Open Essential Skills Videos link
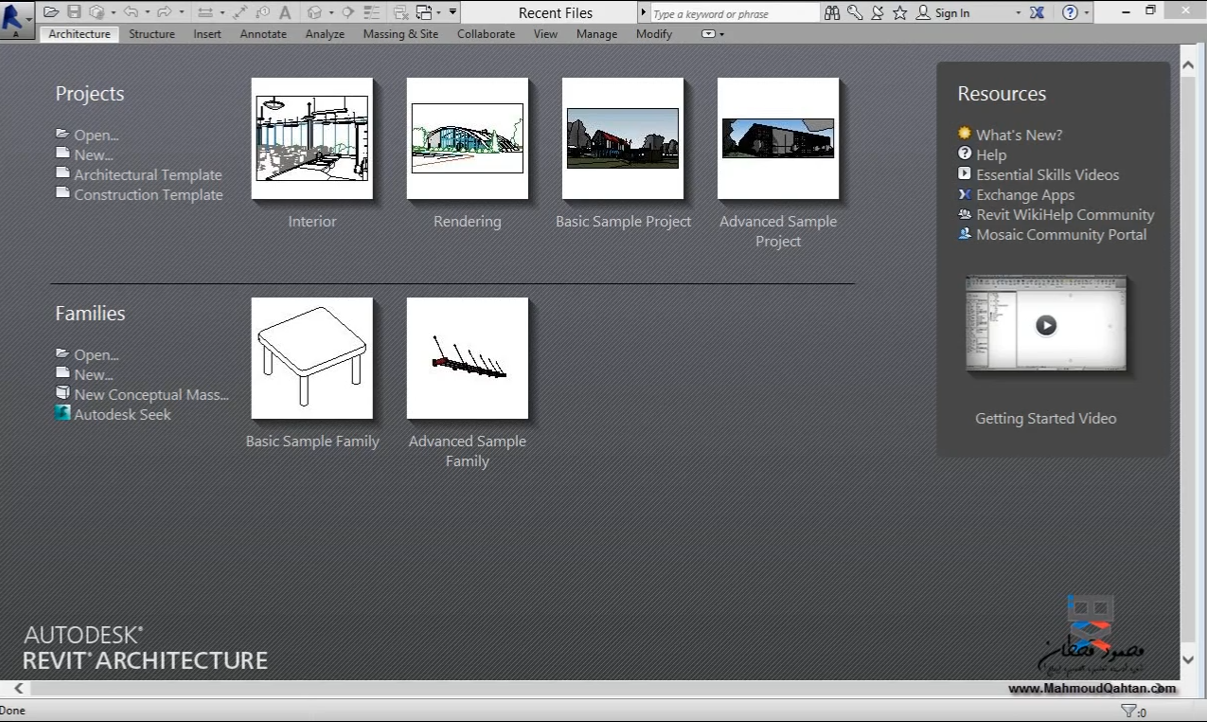Viewport: 1207px width, 722px height. (1047, 175)
